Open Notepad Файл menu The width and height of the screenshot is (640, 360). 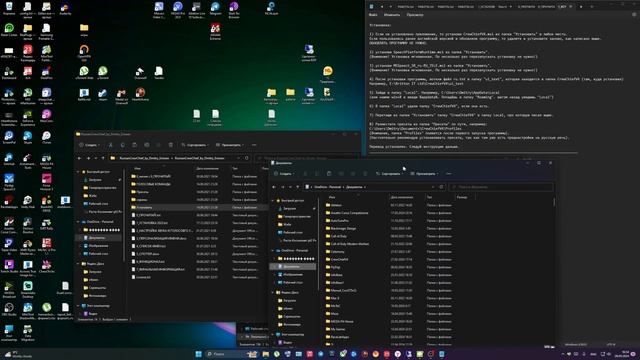pyautogui.click(x=373, y=15)
